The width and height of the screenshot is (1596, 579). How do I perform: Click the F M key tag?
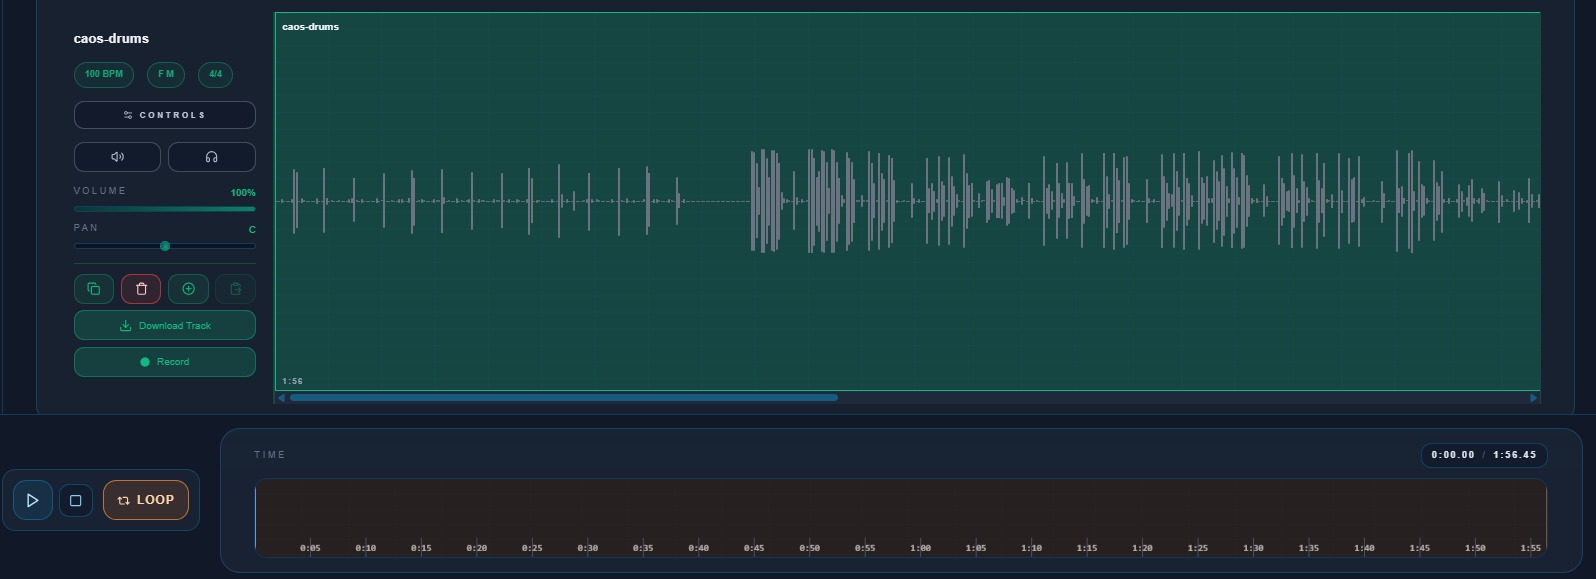pos(166,74)
